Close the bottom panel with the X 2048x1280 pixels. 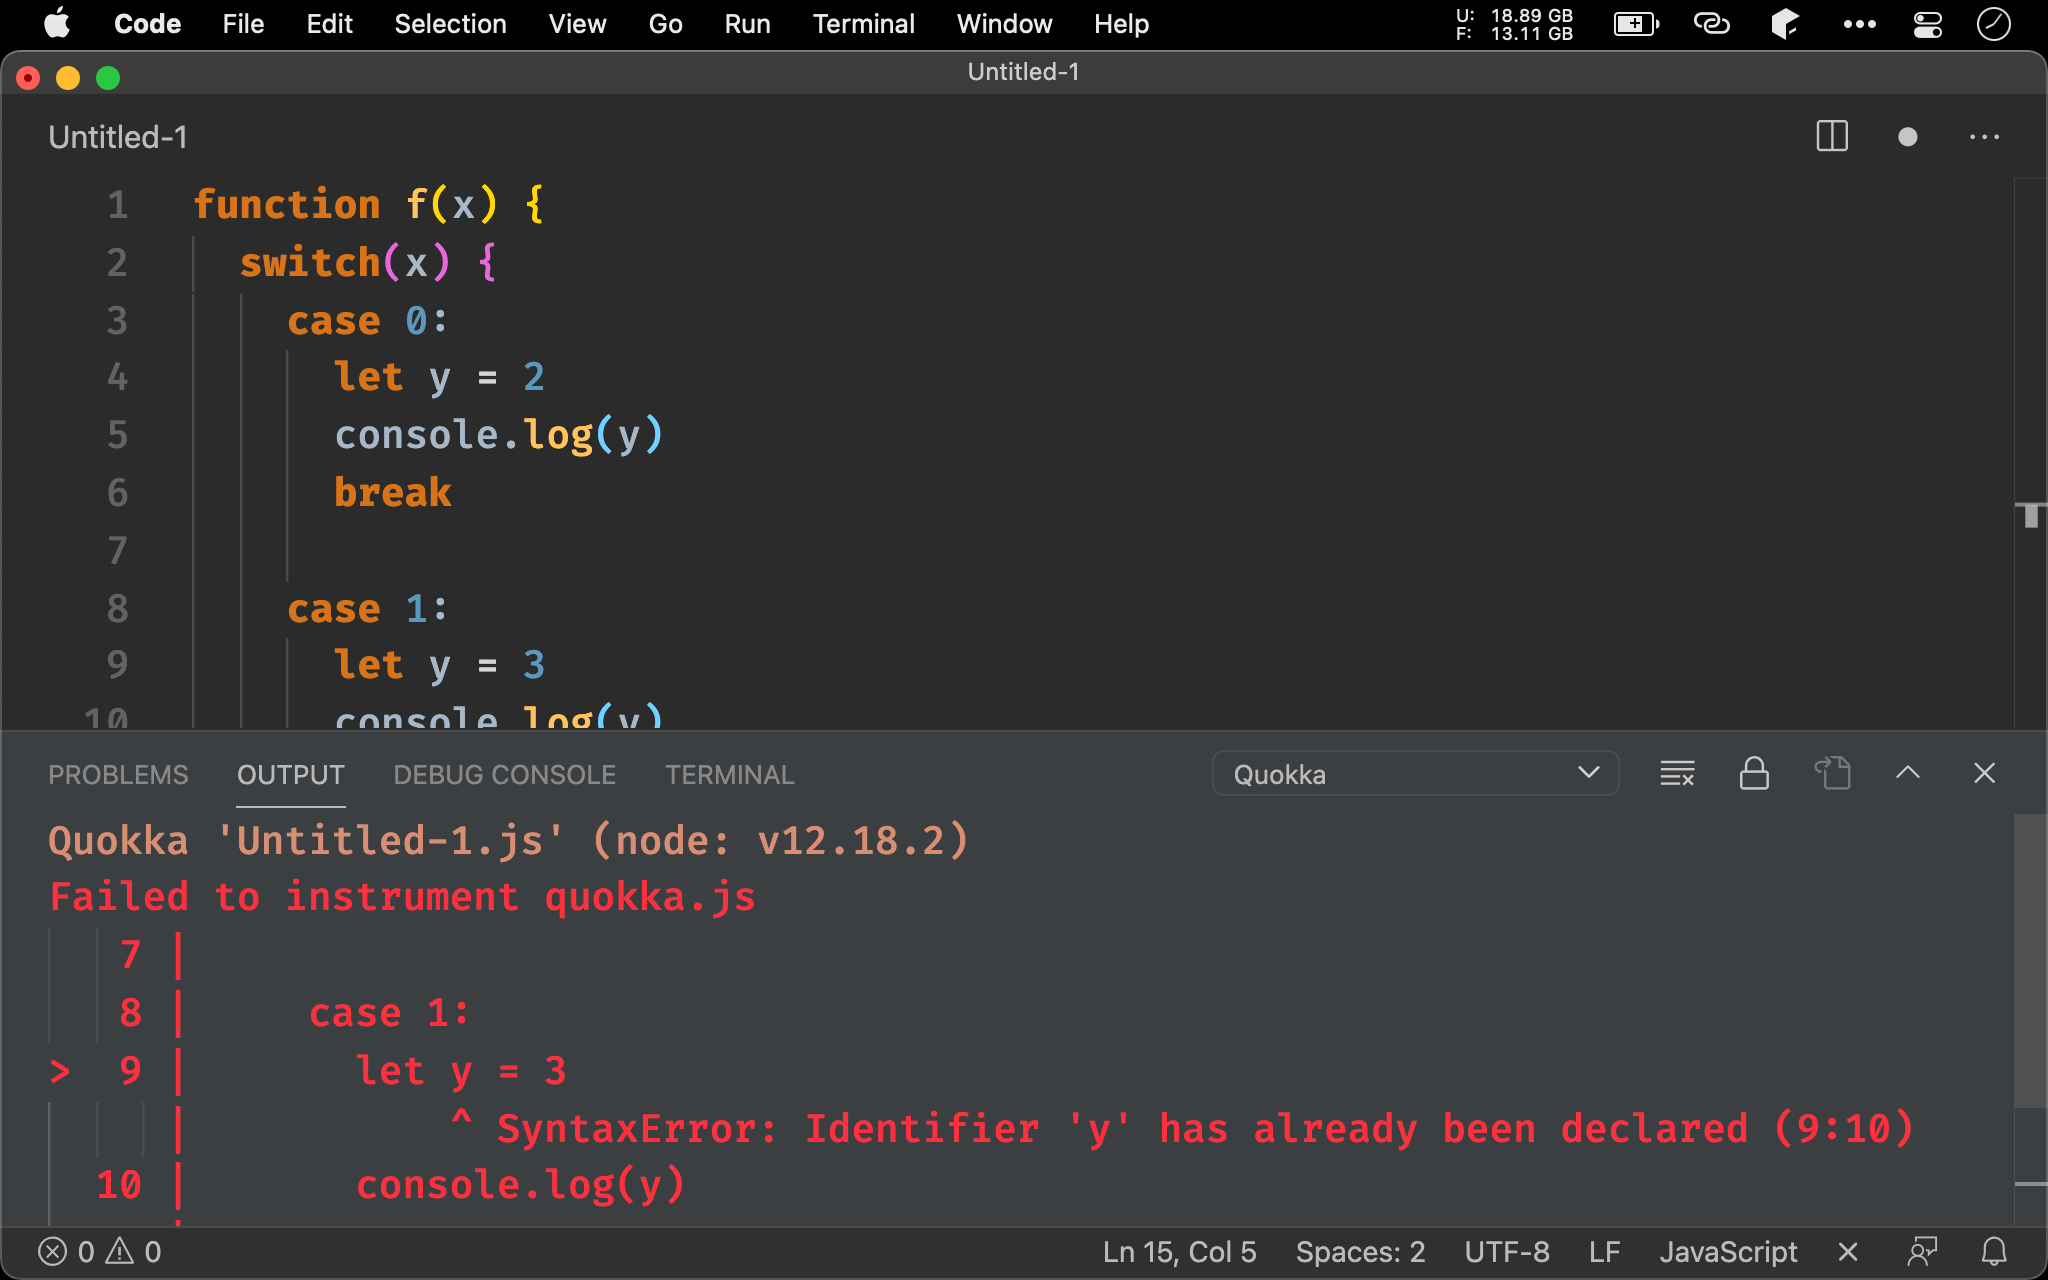1984,773
